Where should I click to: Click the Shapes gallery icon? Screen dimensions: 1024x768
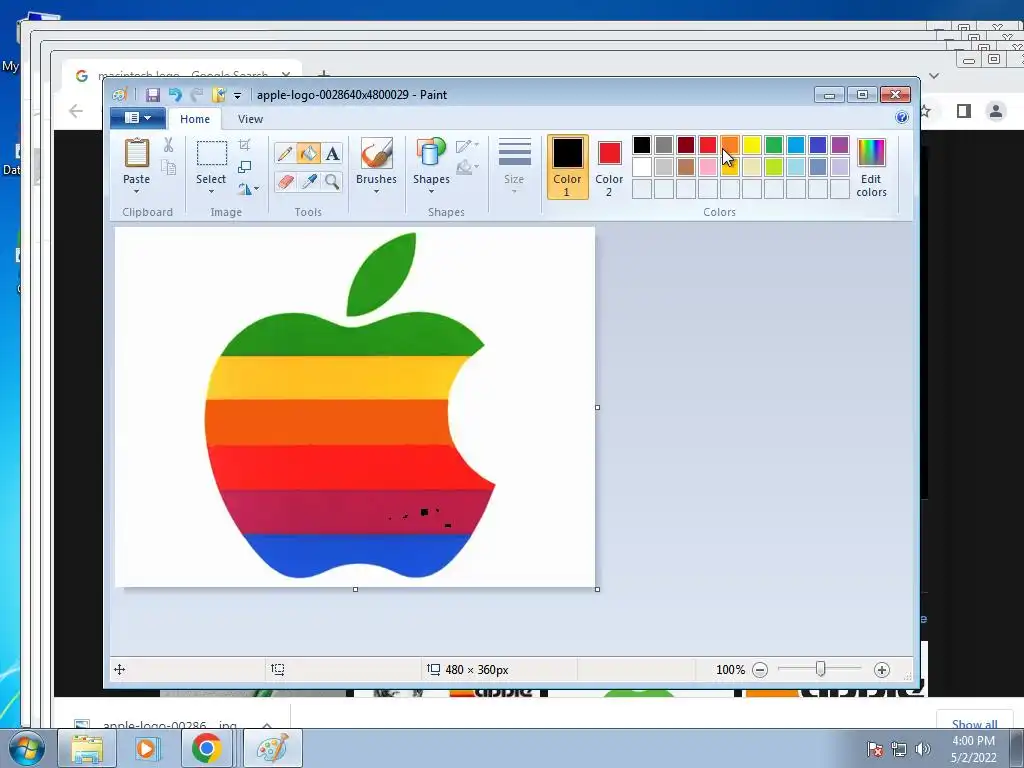point(431,153)
